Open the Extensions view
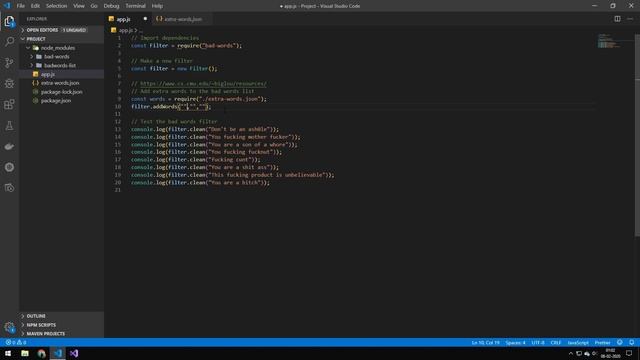The image size is (640, 360). (9, 104)
